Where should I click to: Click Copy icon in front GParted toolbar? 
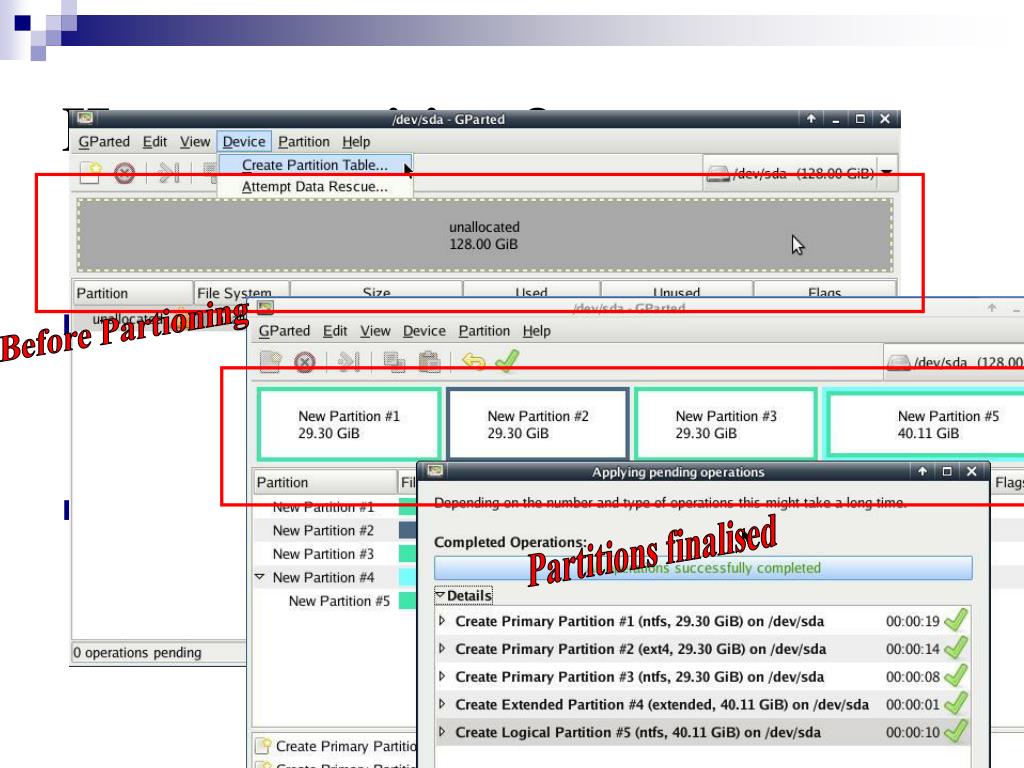click(394, 361)
